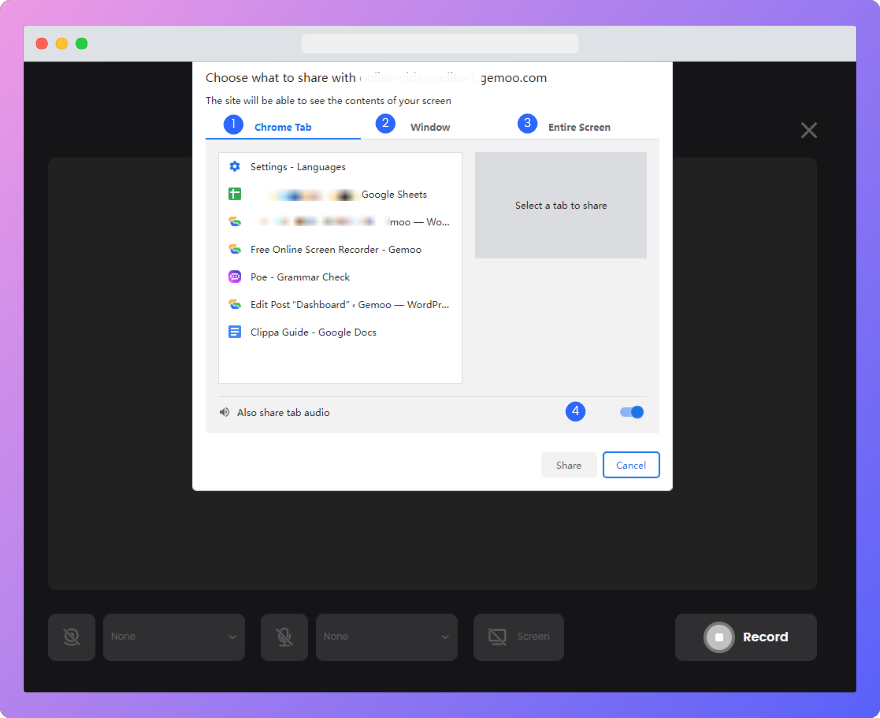Image resolution: width=880 pixels, height=718 pixels.
Task: Select the Poe - Grammar Check row
Action: (340, 277)
